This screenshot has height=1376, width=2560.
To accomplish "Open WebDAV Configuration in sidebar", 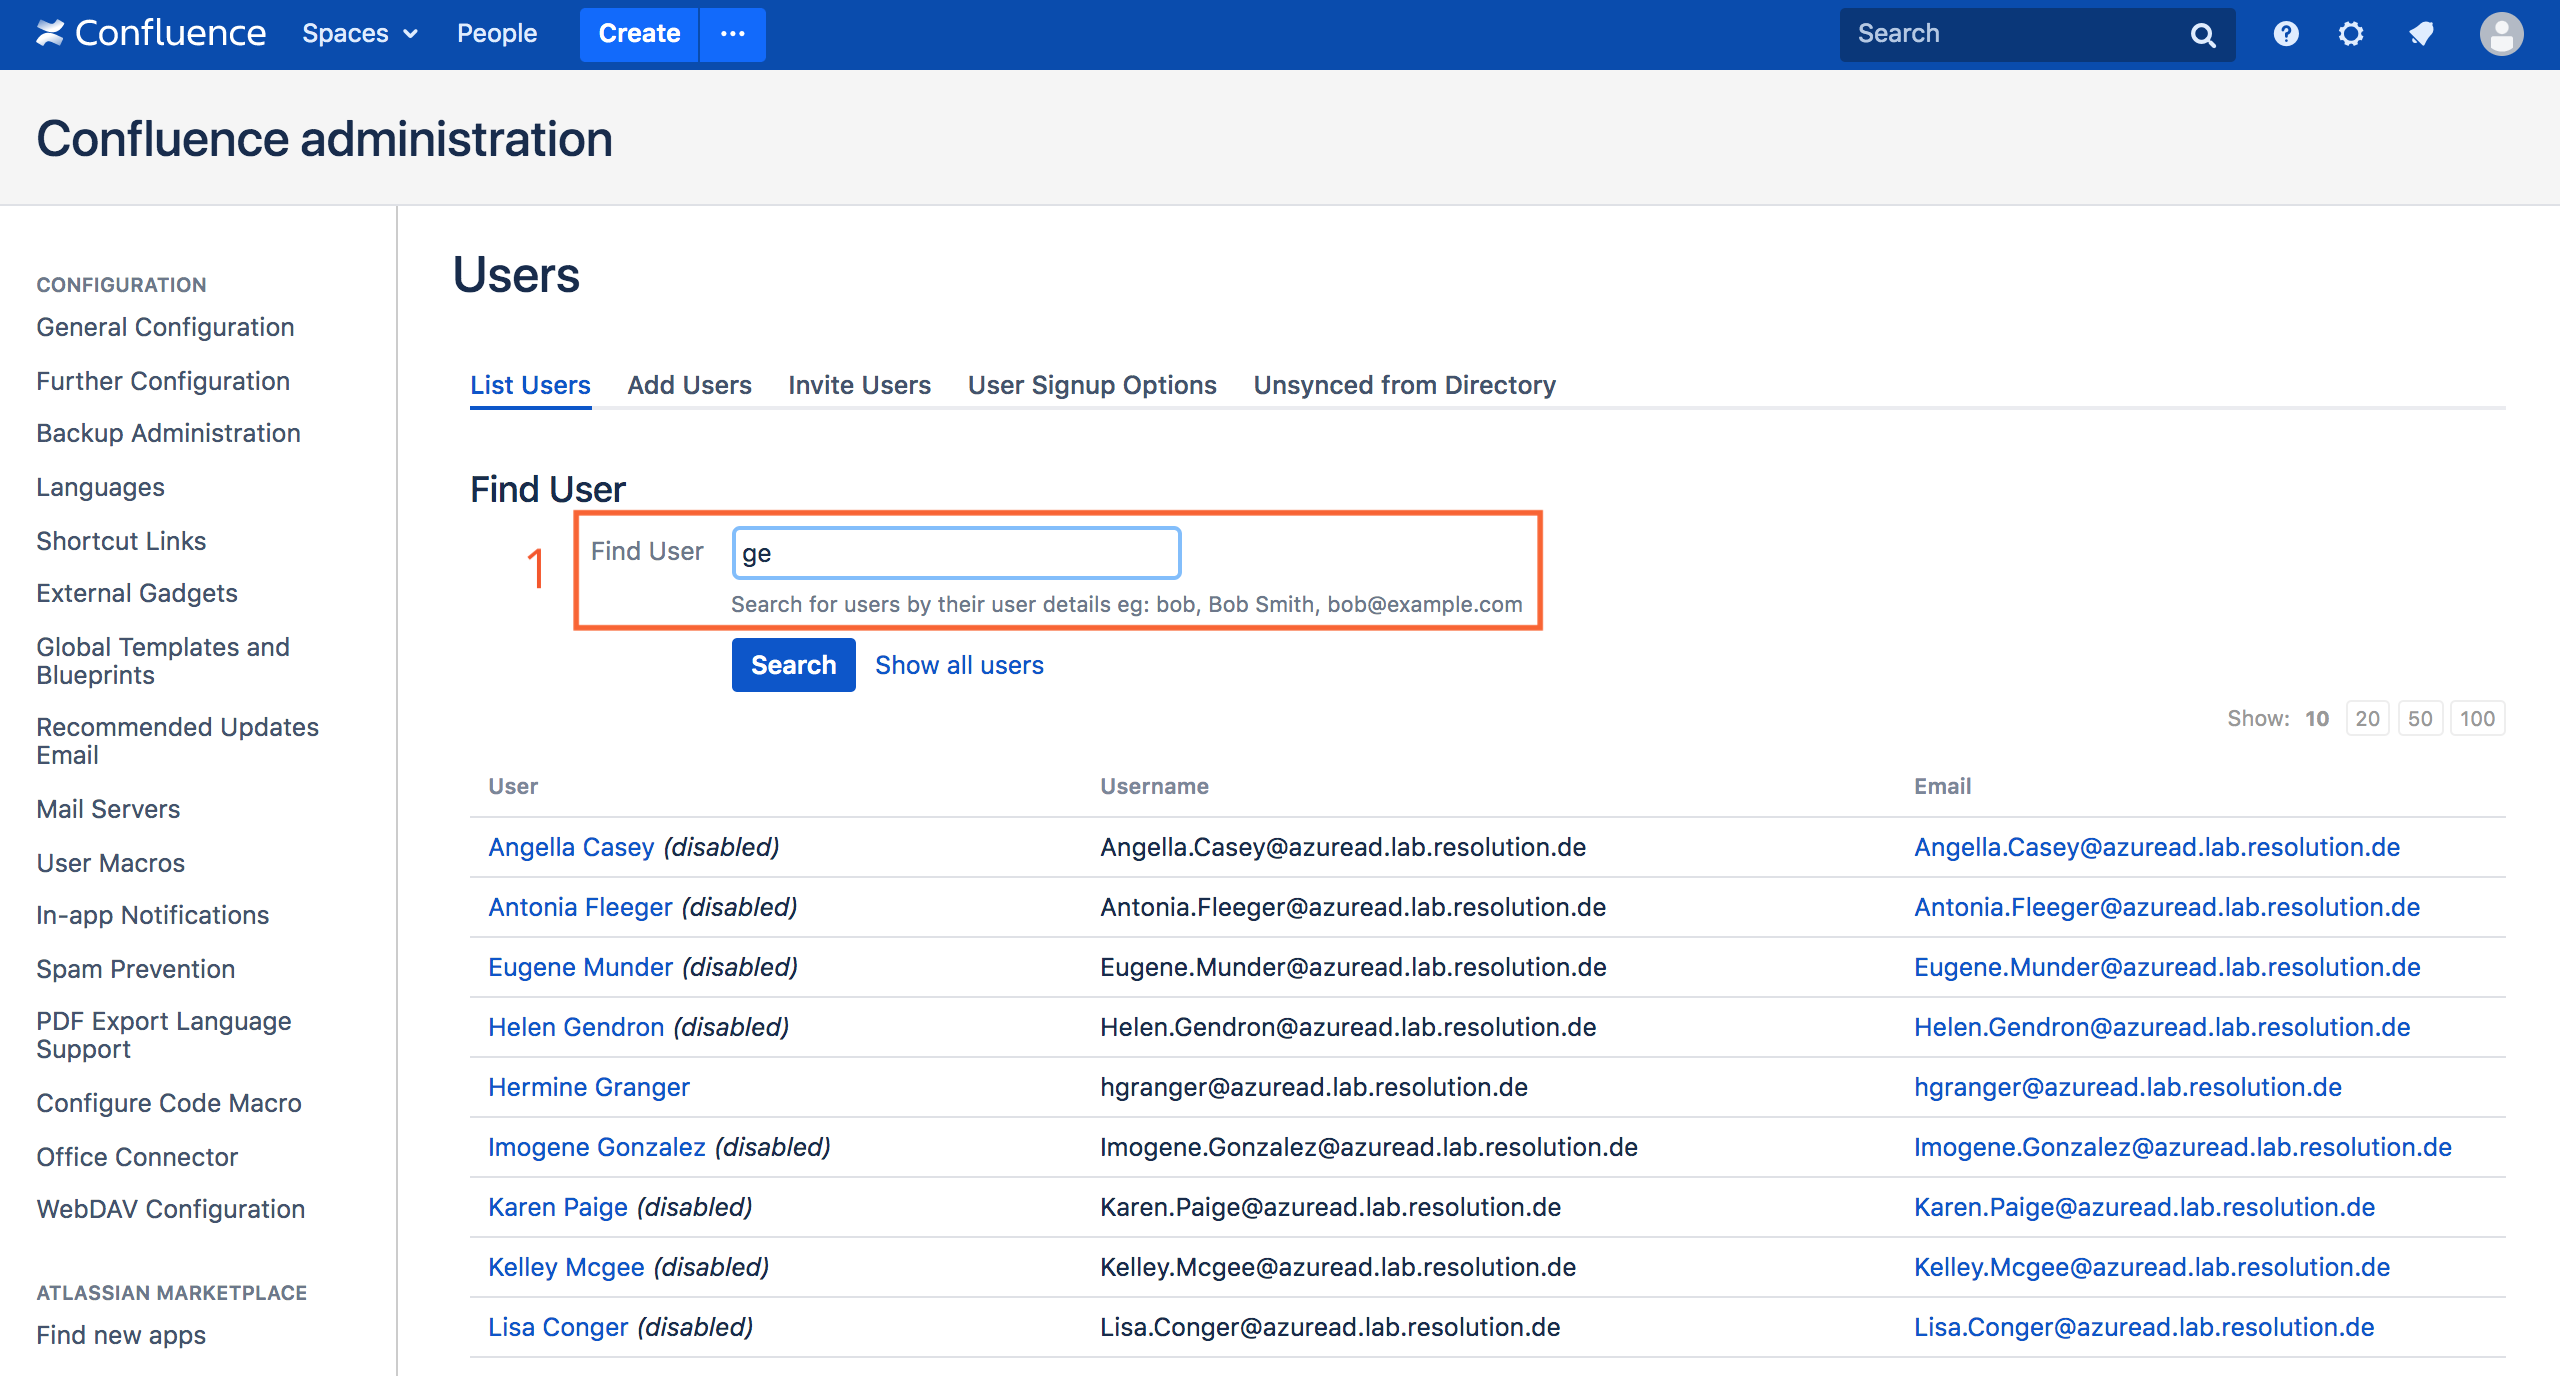I will click(x=170, y=1209).
